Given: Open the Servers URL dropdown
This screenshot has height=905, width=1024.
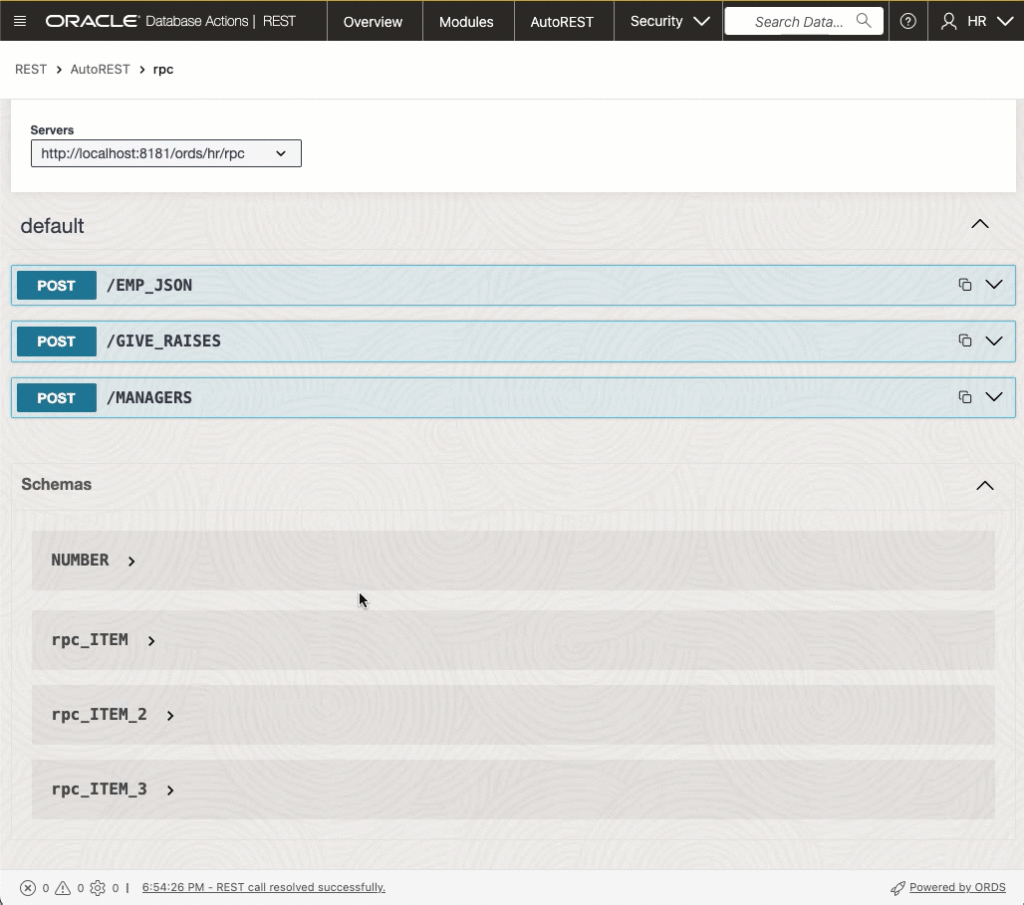Looking at the screenshot, I should click(284, 153).
